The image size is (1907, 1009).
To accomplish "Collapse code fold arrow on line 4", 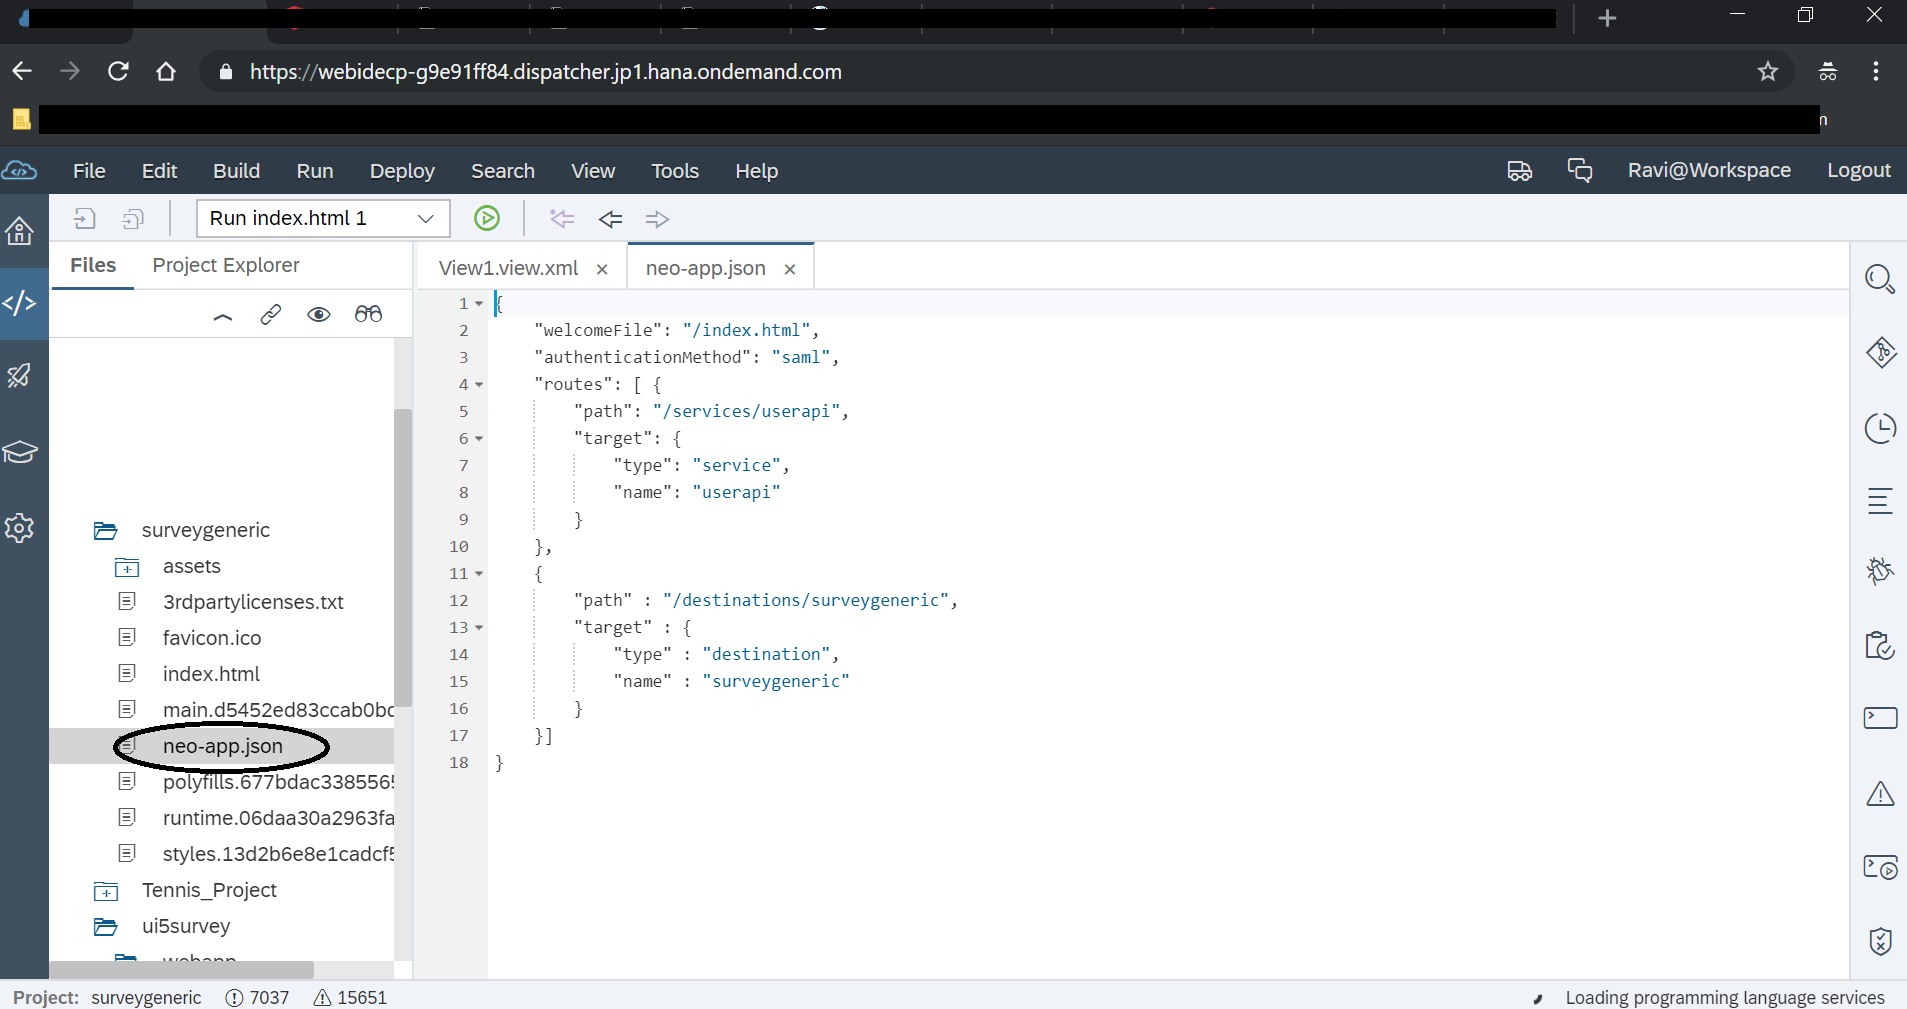I will click(x=479, y=385).
